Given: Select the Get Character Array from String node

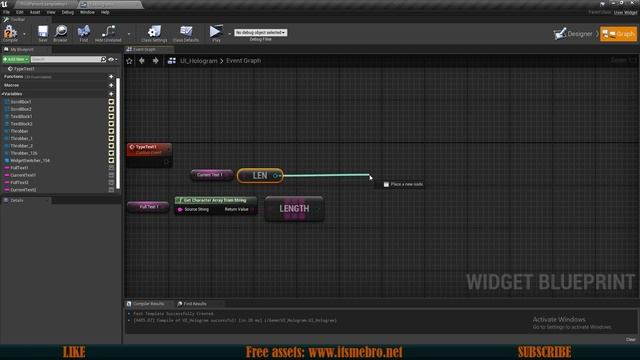Looking at the screenshot, I should [216, 206].
